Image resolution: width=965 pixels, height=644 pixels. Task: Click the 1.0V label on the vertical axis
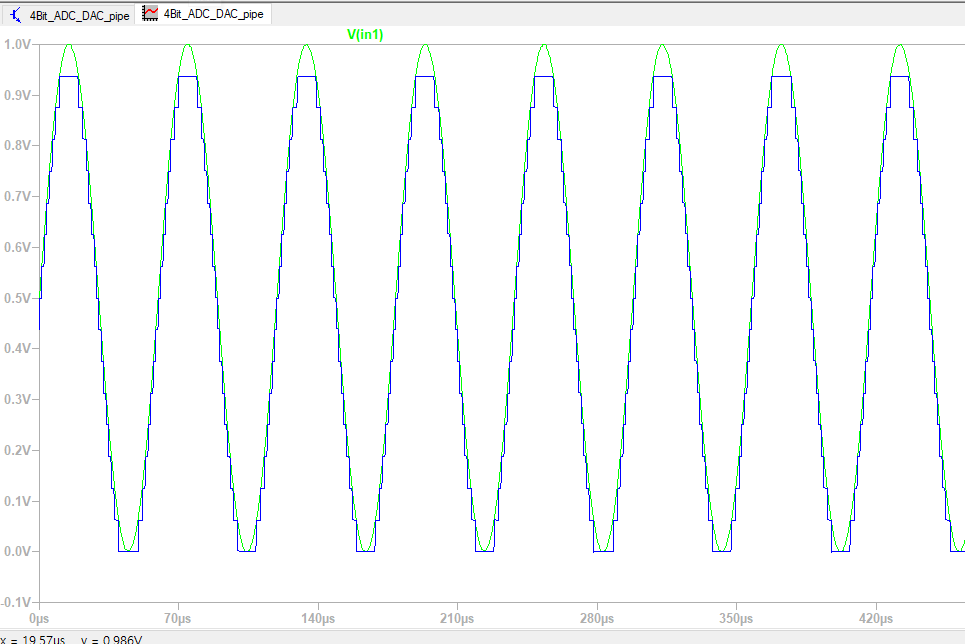point(19,44)
